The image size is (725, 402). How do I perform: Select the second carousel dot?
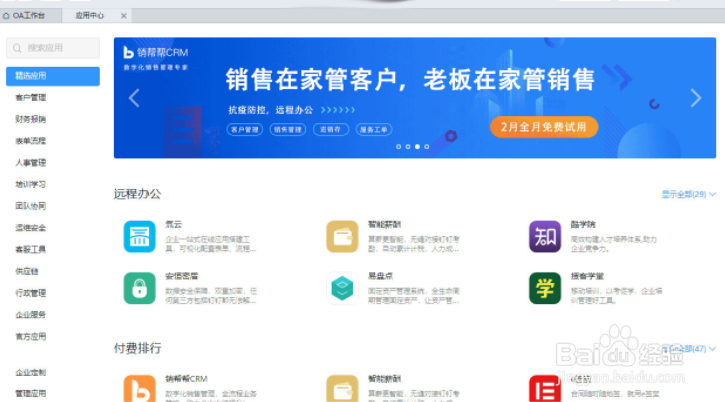click(x=408, y=147)
